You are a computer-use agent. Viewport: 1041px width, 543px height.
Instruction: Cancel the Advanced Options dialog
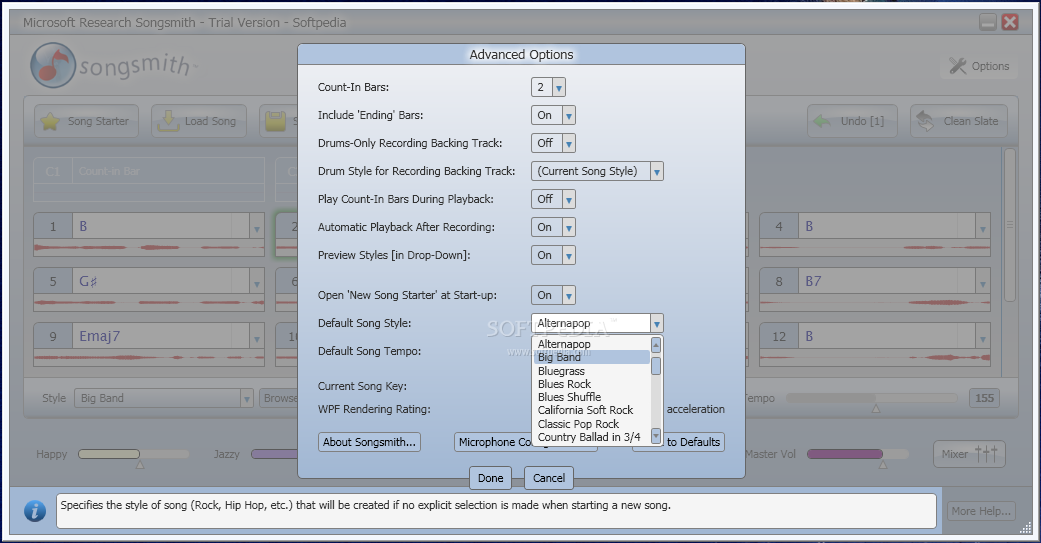[x=548, y=478]
